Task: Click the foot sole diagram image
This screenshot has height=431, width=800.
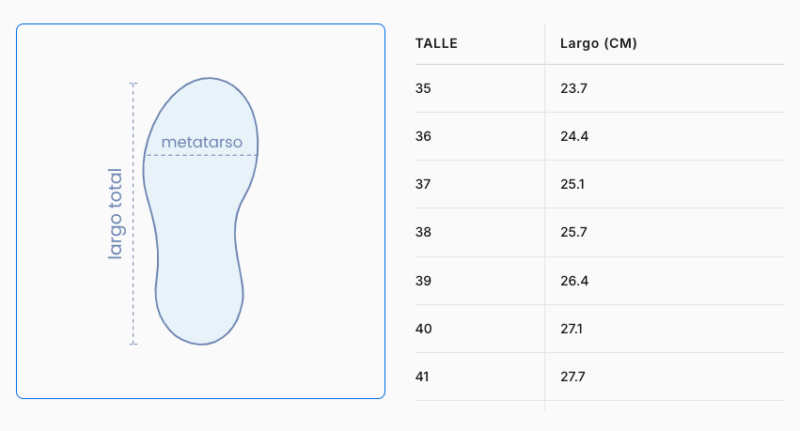Action: click(x=201, y=211)
